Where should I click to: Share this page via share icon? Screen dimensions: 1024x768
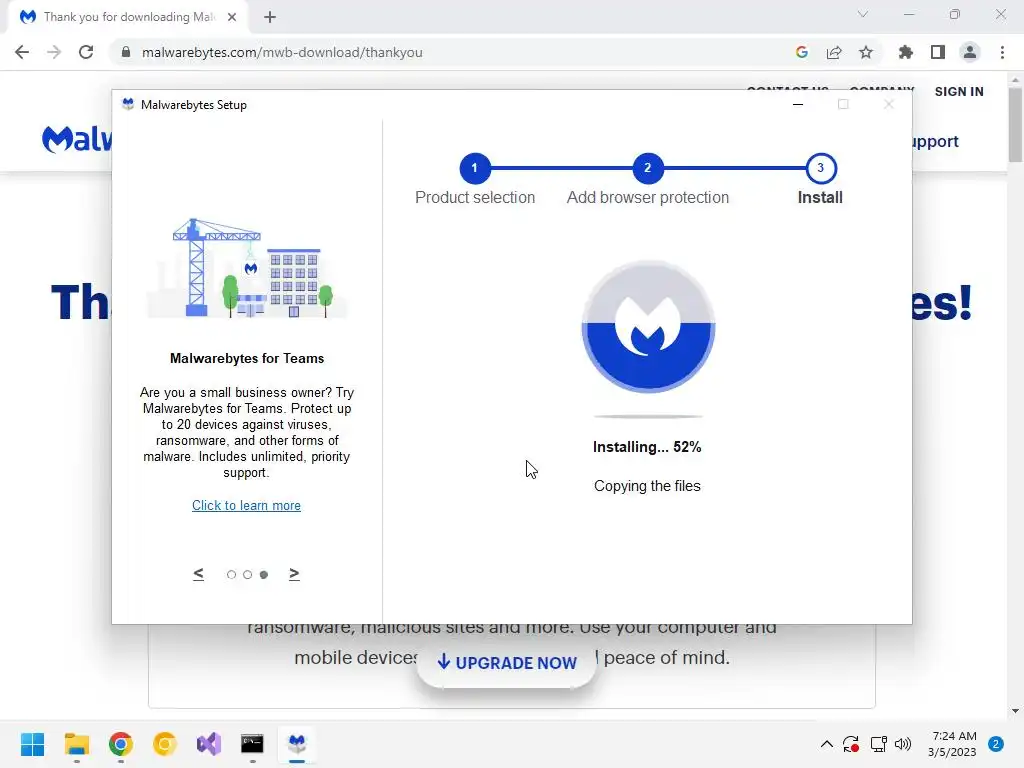tap(834, 52)
